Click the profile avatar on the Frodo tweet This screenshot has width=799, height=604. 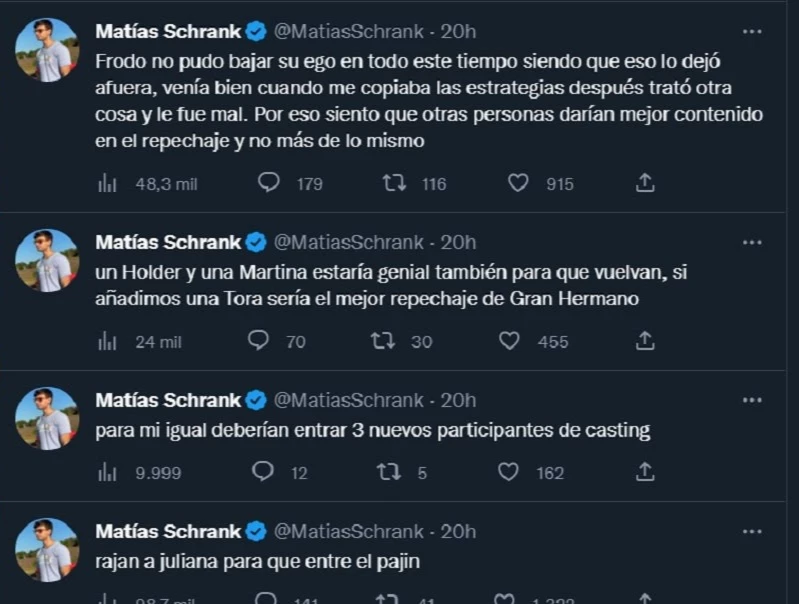[46, 50]
